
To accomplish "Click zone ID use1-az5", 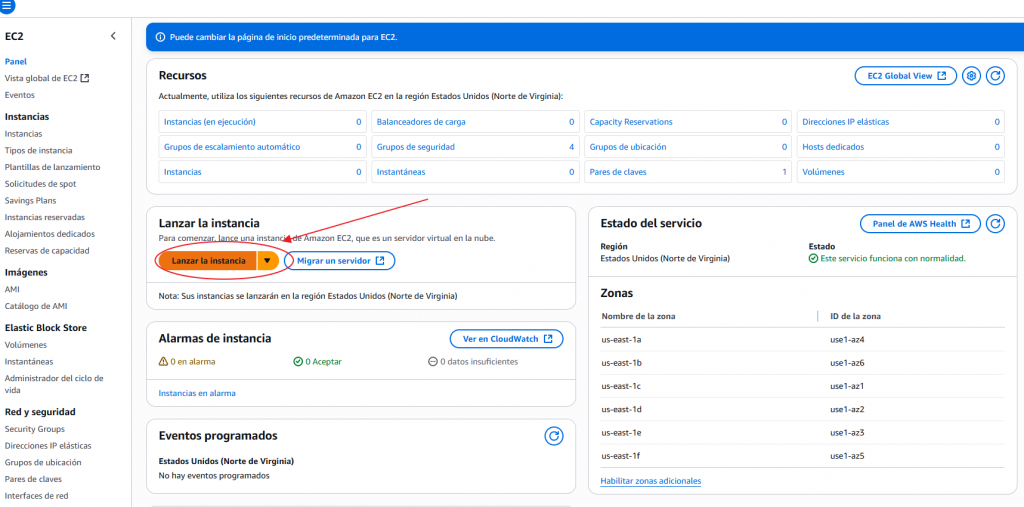I will coord(847,456).
